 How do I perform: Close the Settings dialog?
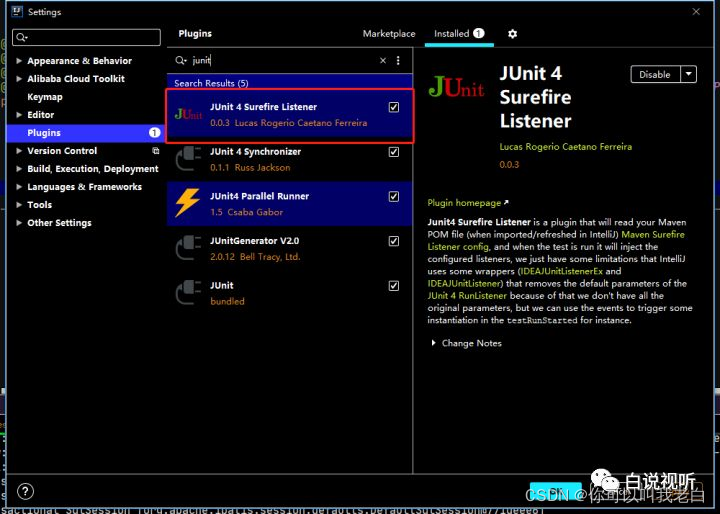coord(696,11)
